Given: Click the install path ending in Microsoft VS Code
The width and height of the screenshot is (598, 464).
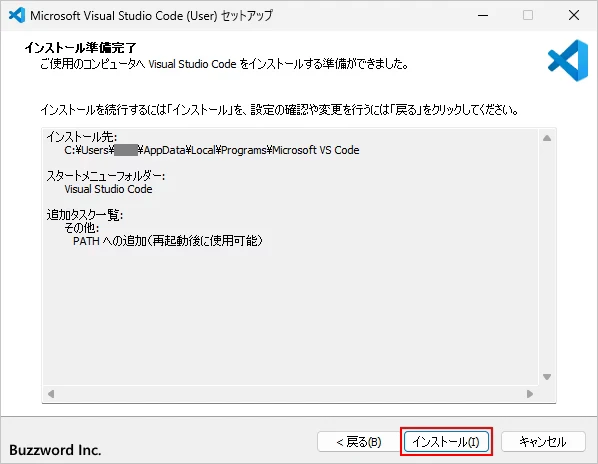Looking at the screenshot, I should click(x=212, y=150).
